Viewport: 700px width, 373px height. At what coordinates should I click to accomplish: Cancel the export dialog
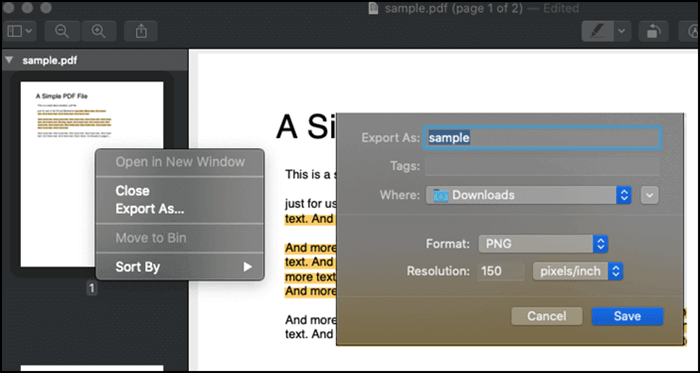coord(547,316)
